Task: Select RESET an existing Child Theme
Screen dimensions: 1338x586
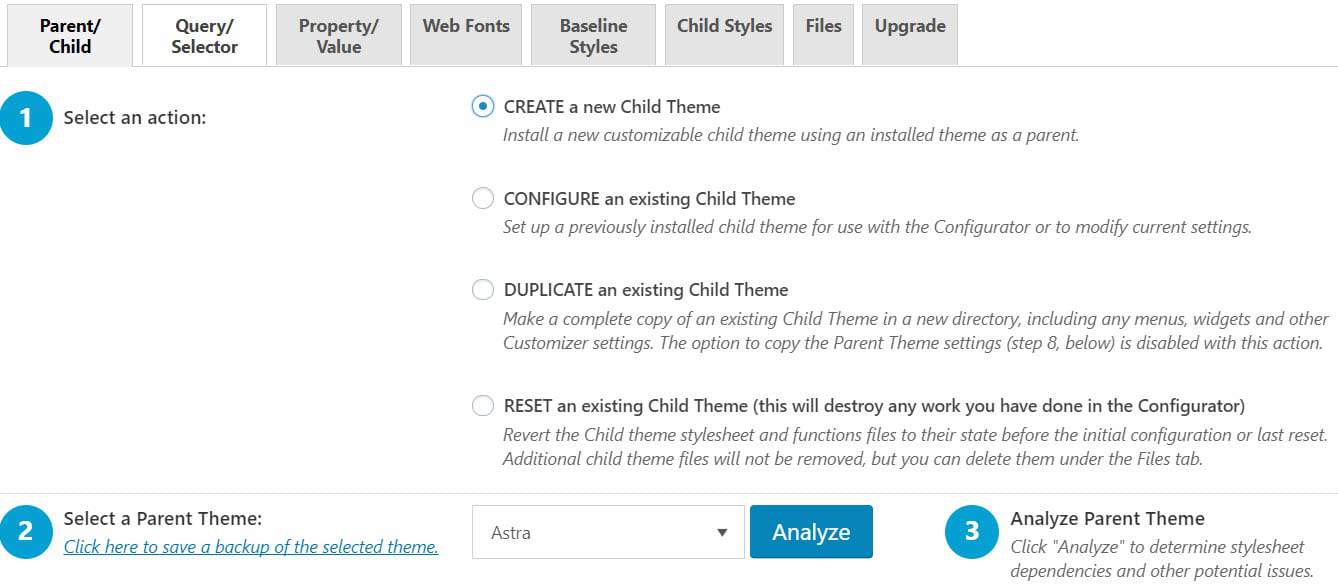Action: tap(483, 406)
